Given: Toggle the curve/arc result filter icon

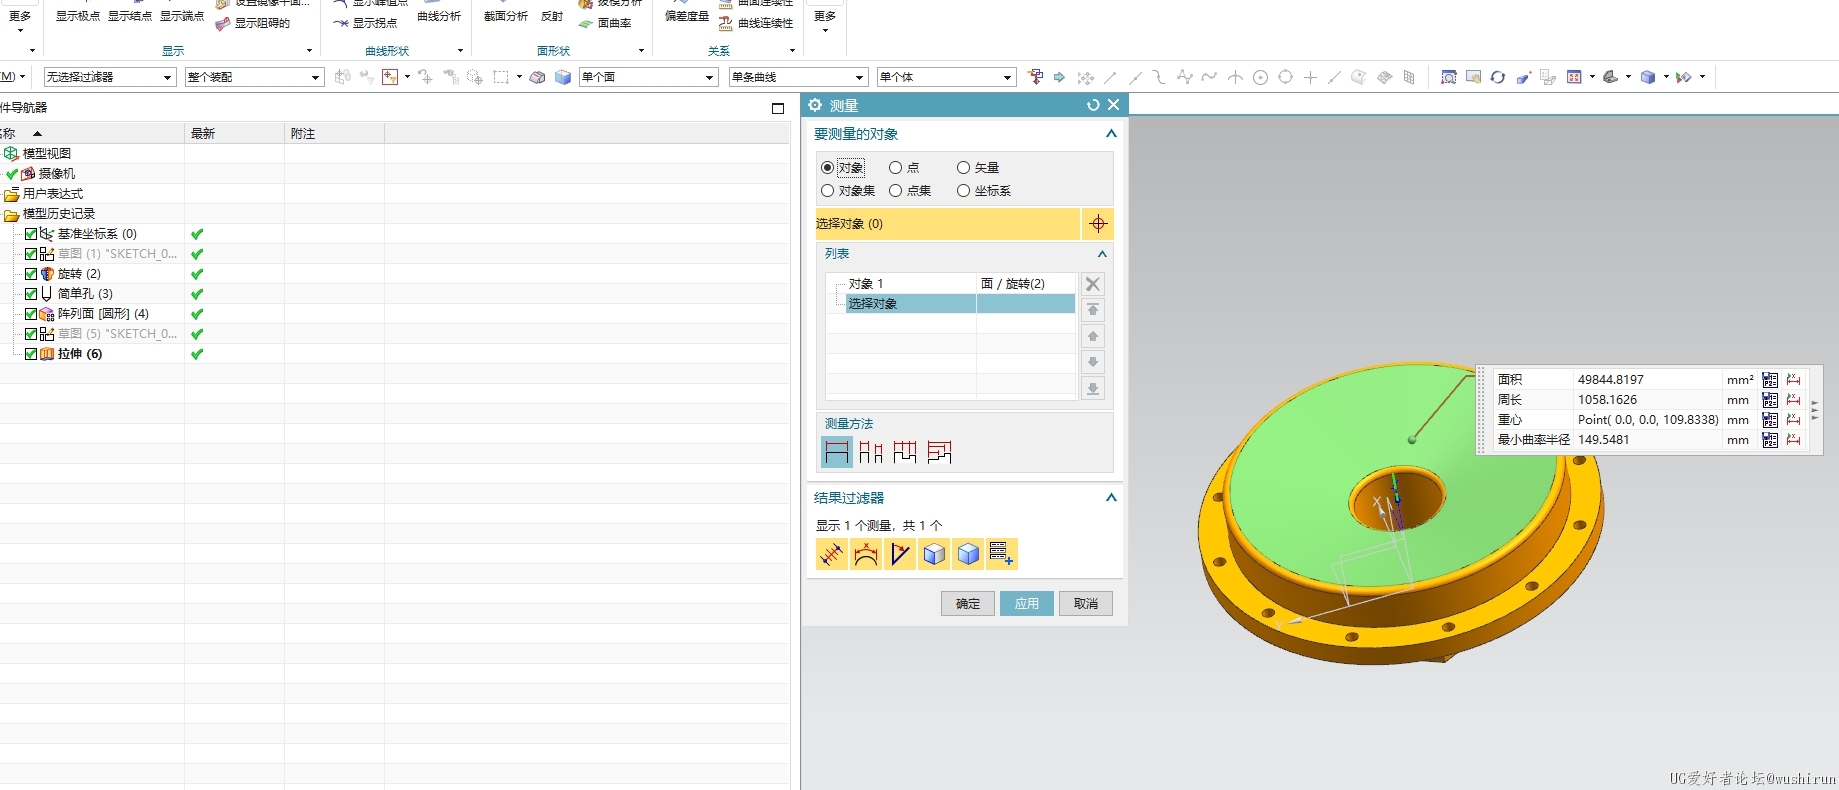Looking at the screenshot, I should point(866,554).
